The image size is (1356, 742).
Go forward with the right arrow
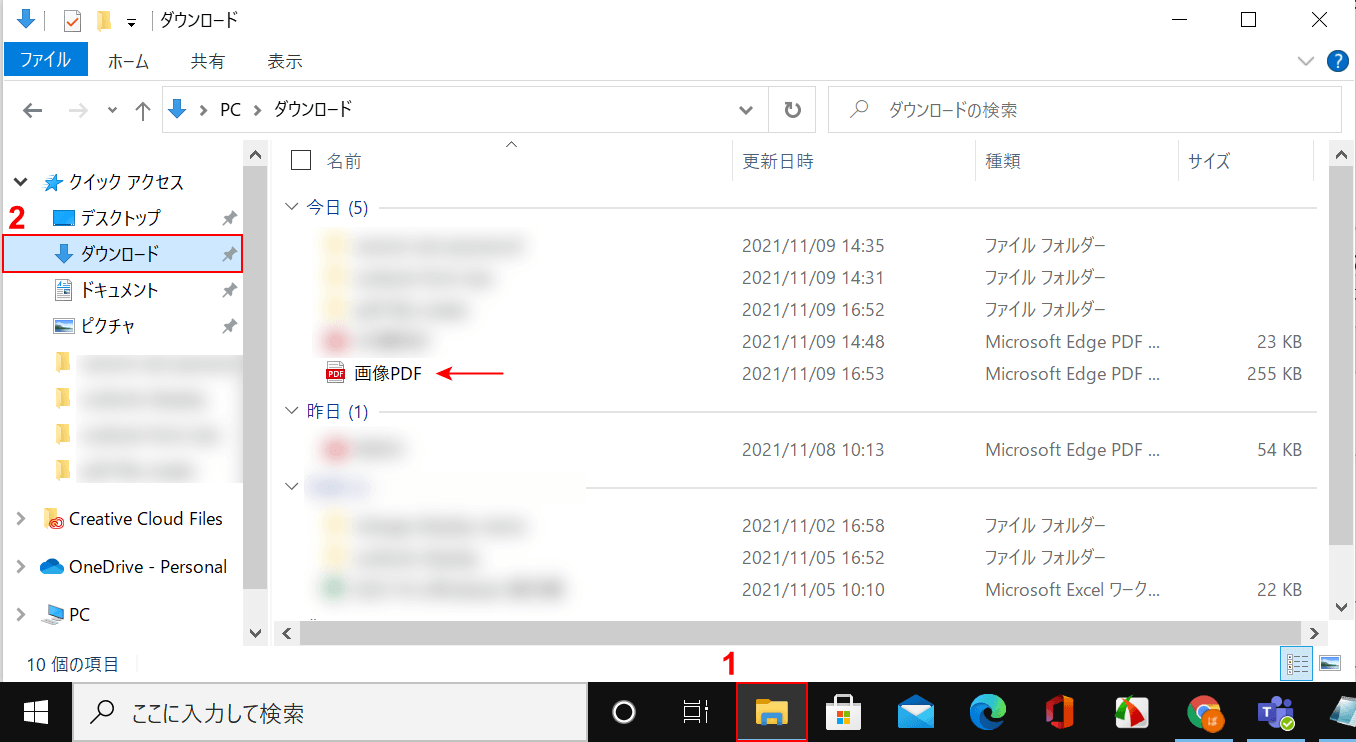(x=78, y=110)
